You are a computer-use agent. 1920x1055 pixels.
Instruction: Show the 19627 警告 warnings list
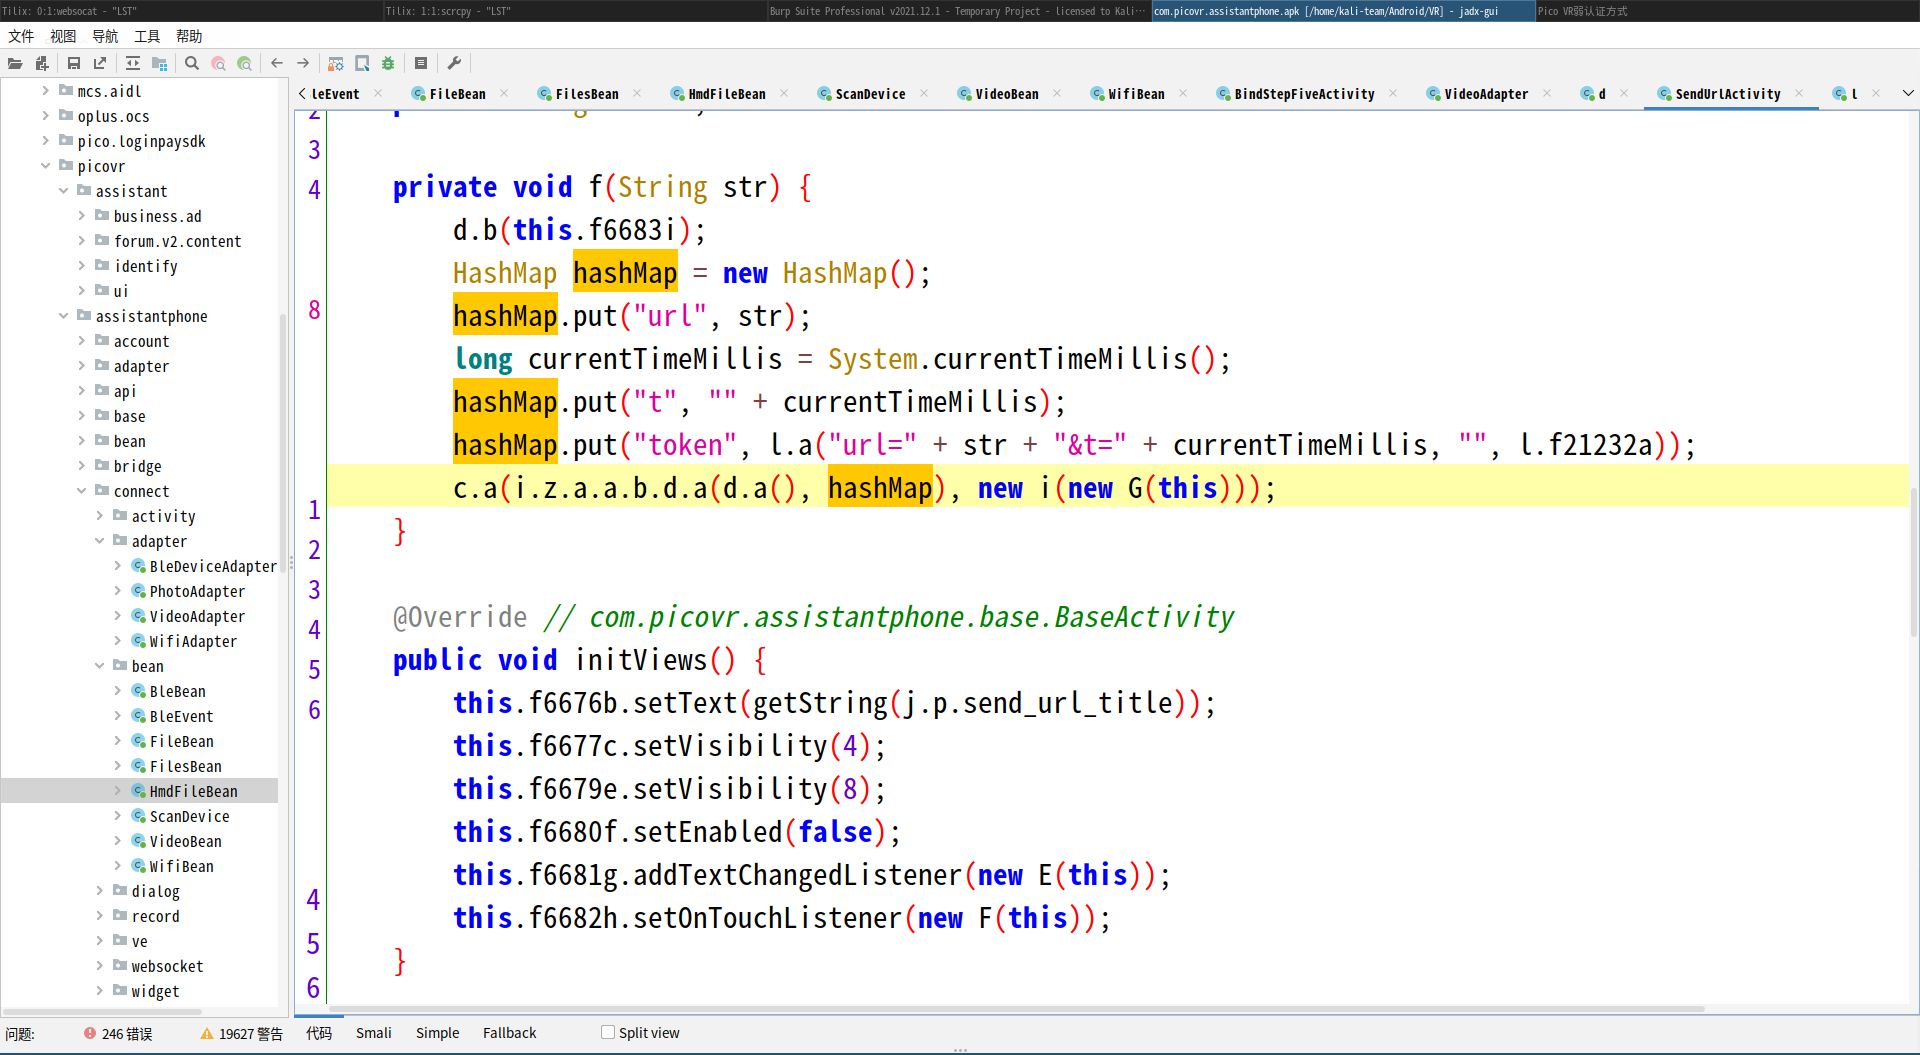tap(242, 1034)
